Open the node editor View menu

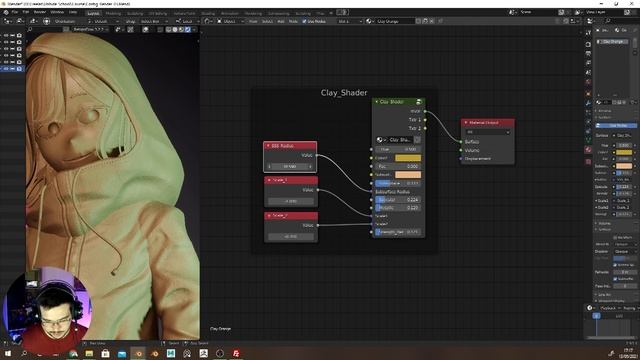(253, 21)
